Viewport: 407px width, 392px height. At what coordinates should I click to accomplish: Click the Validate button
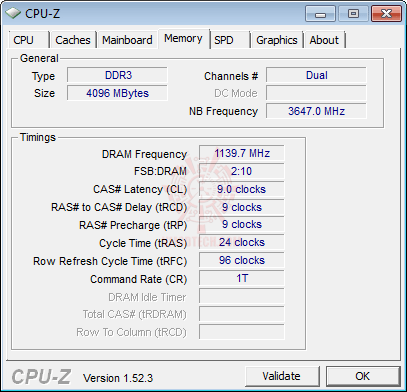pos(282,376)
